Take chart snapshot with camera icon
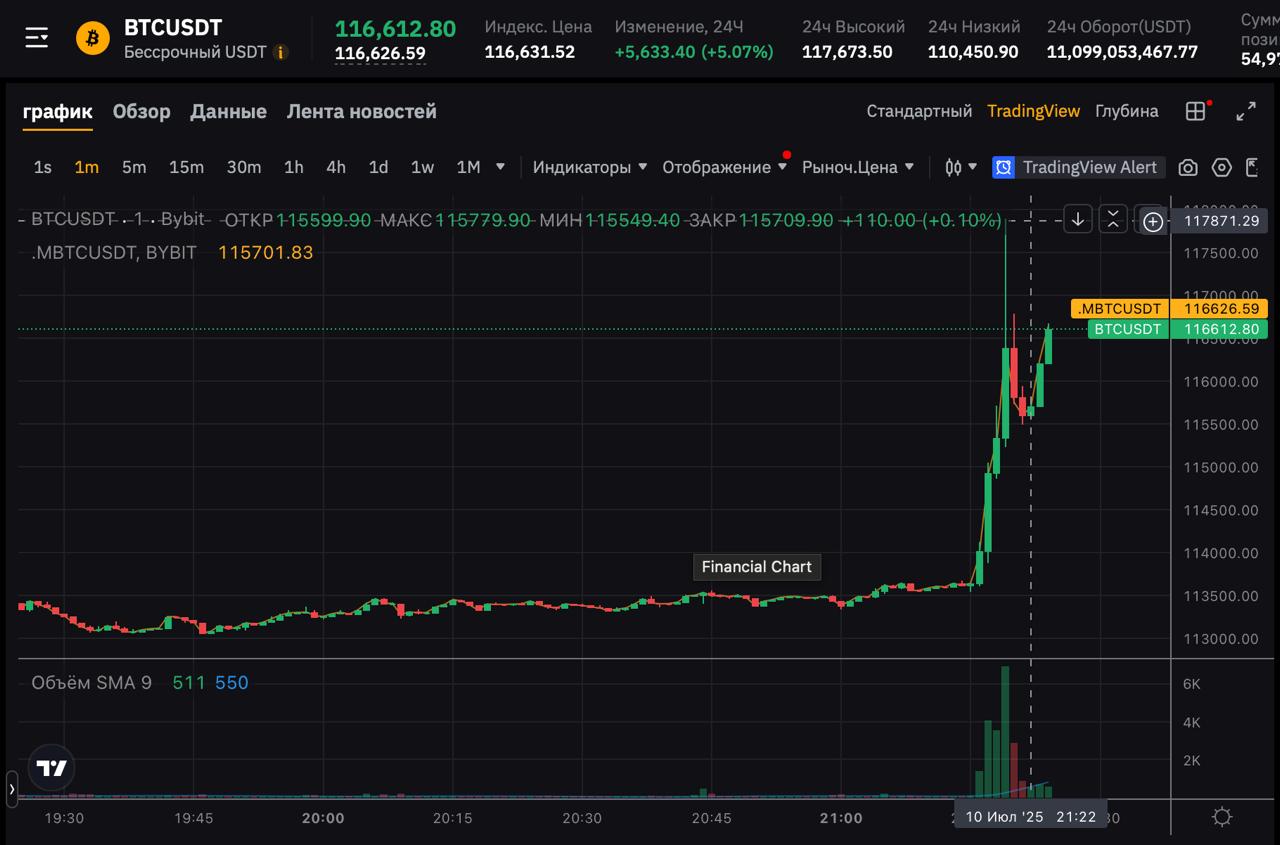 [x=1188, y=167]
